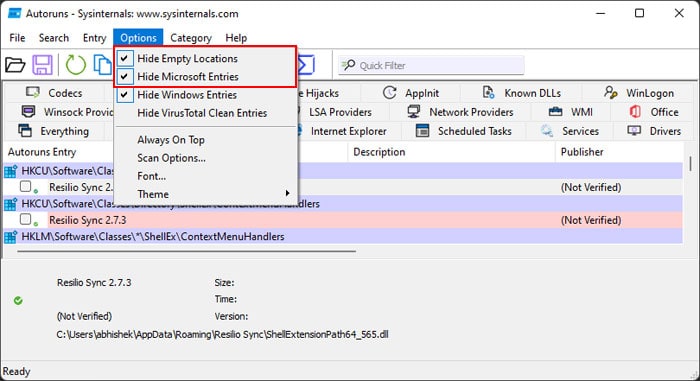The image size is (700, 381).
Task: Toggle Hide Microsoft Entries option
Action: coord(205,76)
